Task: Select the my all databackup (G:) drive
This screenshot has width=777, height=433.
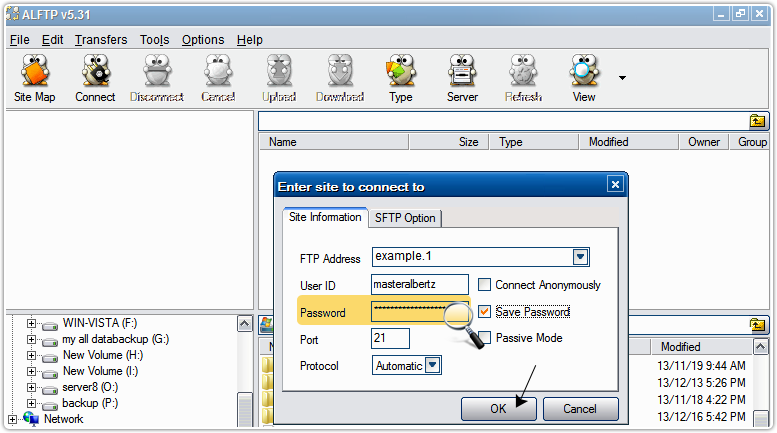Action: click(115, 339)
